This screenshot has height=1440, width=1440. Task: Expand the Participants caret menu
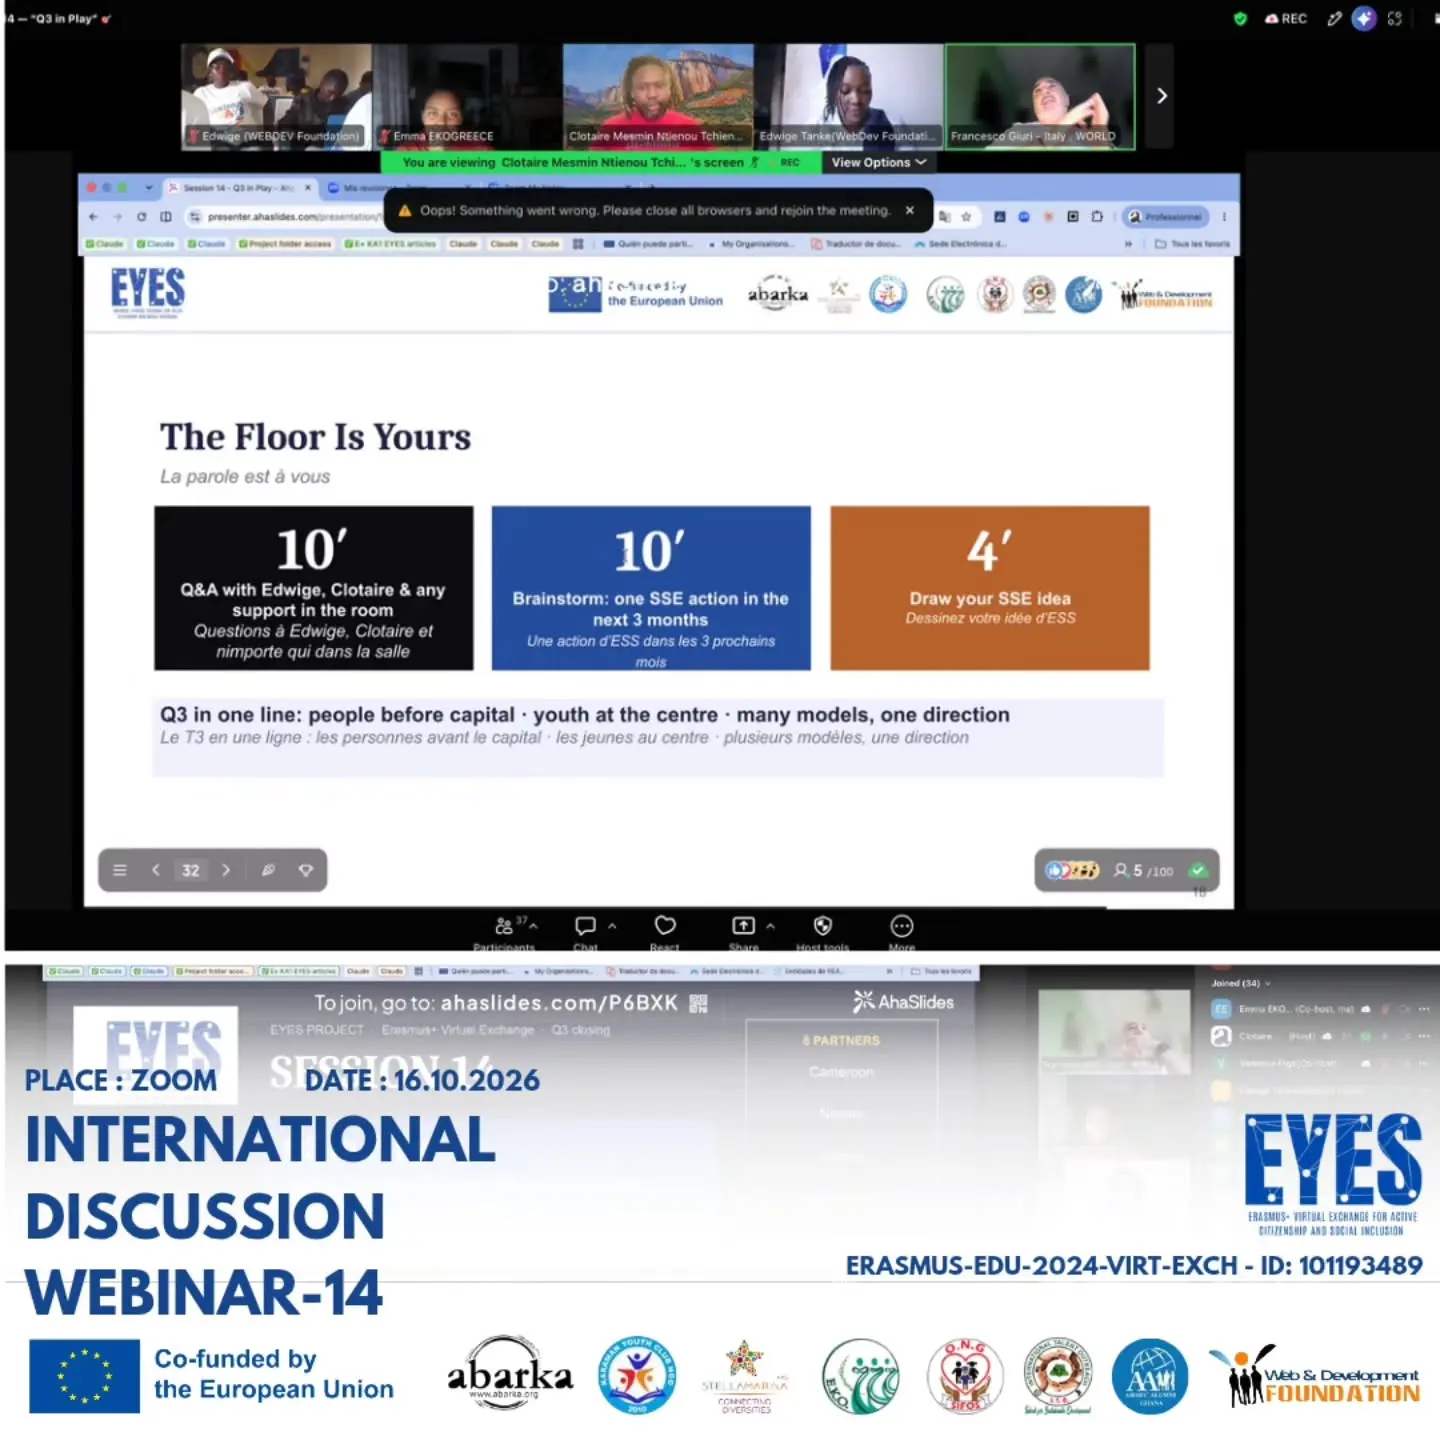click(x=534, y=926)
